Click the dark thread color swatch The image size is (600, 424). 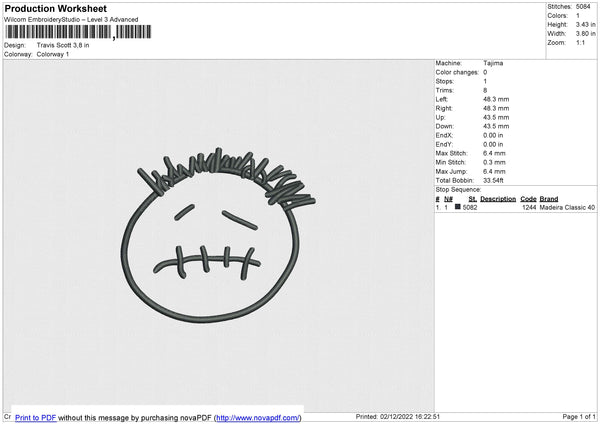point(458,207)
